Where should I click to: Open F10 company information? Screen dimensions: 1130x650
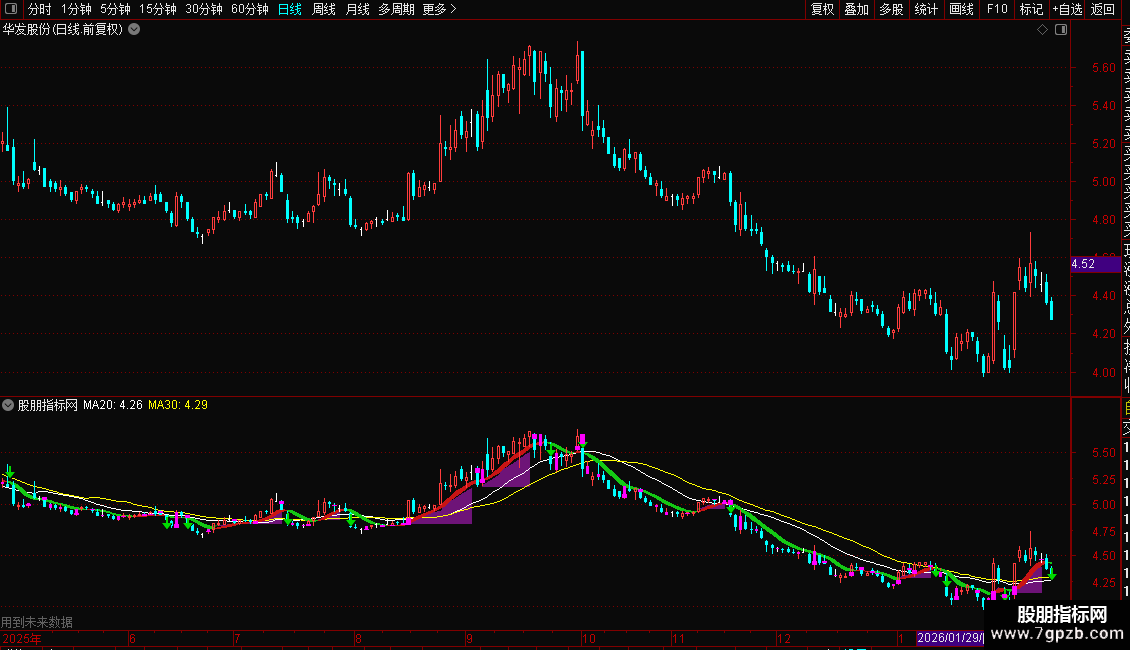point(997,9)
